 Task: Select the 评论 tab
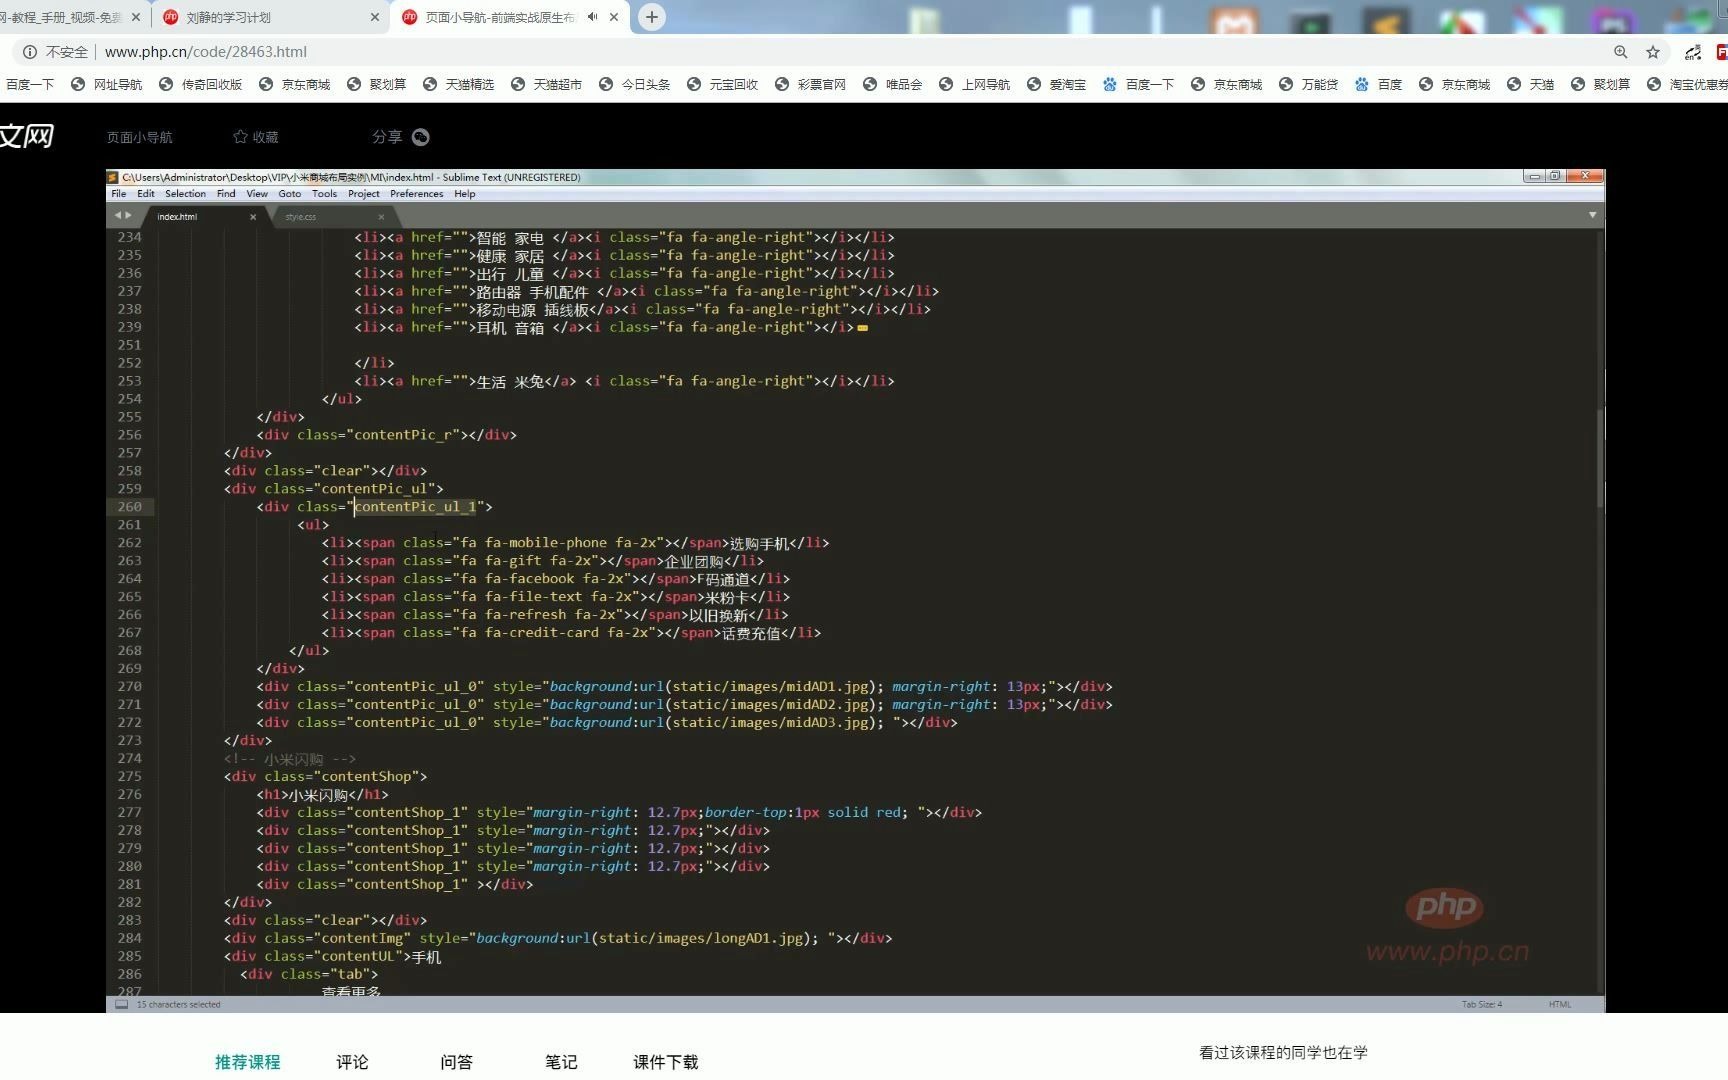[x=352, y=1062]
